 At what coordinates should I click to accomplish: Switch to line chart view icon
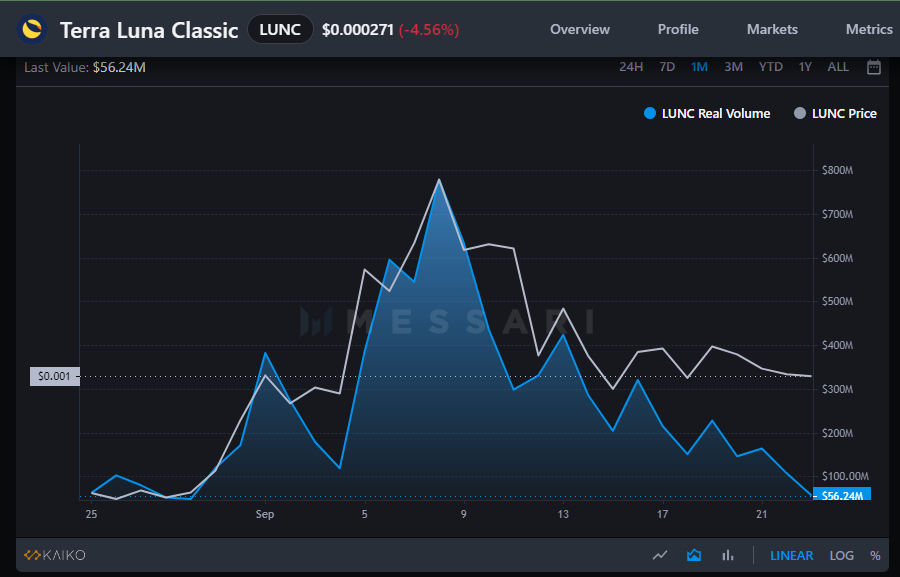660,555
